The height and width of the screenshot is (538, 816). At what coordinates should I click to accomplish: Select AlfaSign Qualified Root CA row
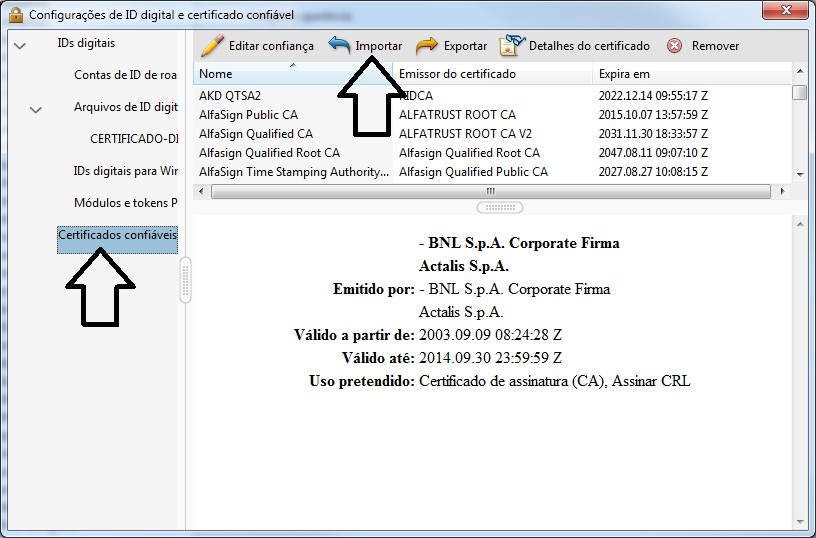coord(269,153)
